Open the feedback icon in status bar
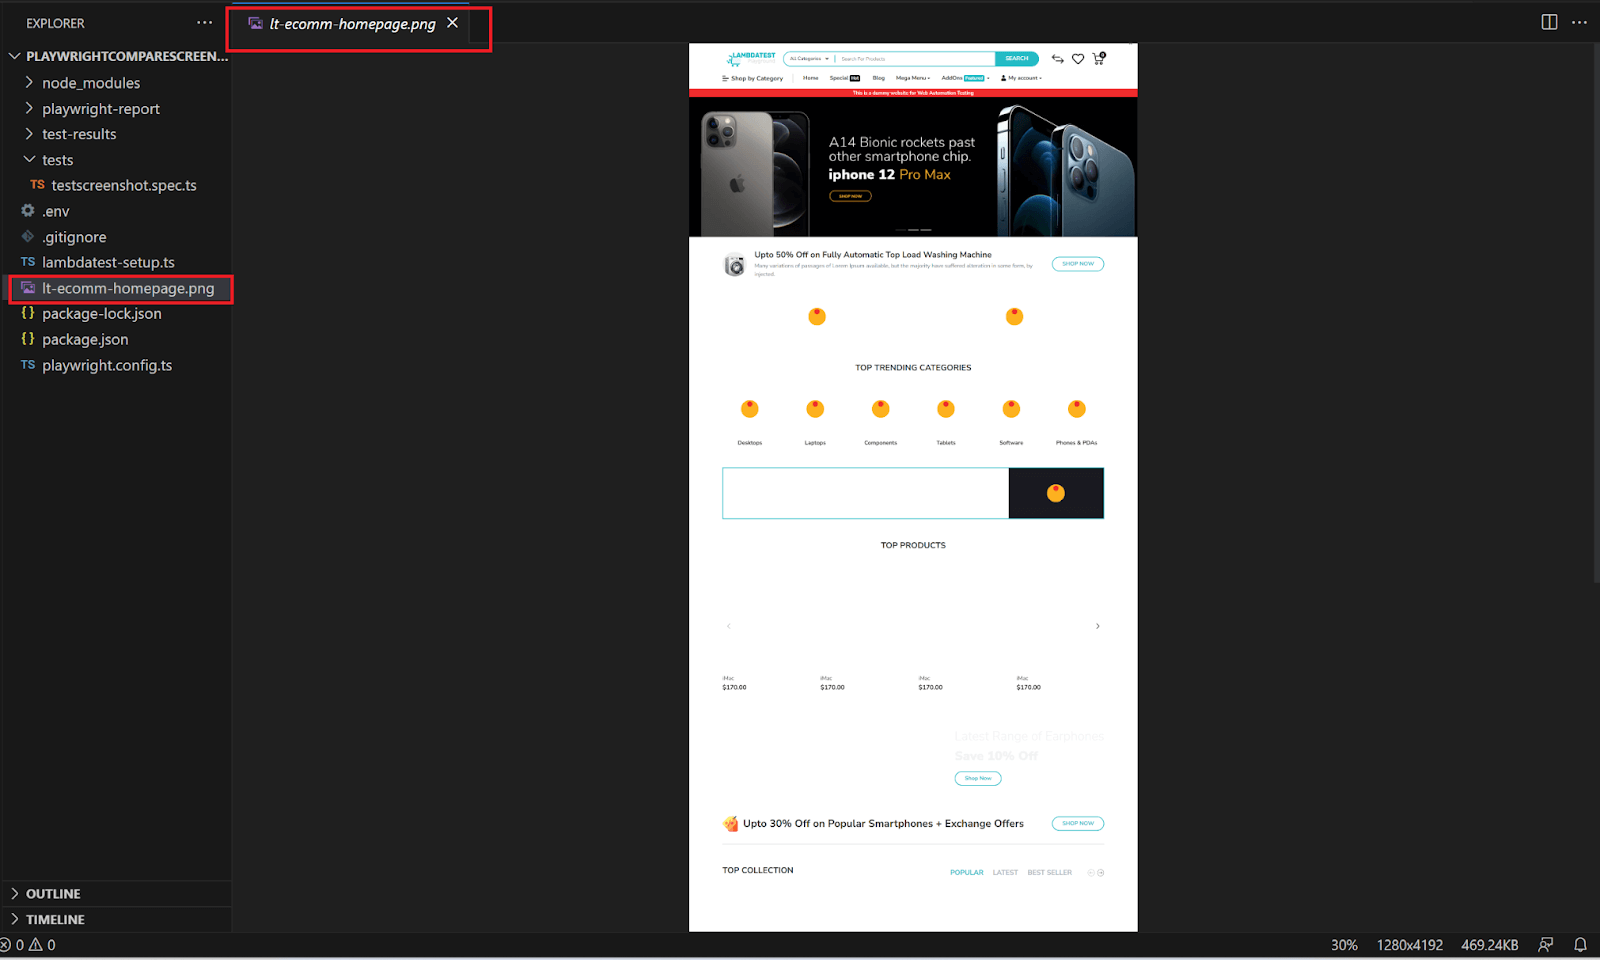This screenshot has height=960, width=1600. (x=1546, y=945)
